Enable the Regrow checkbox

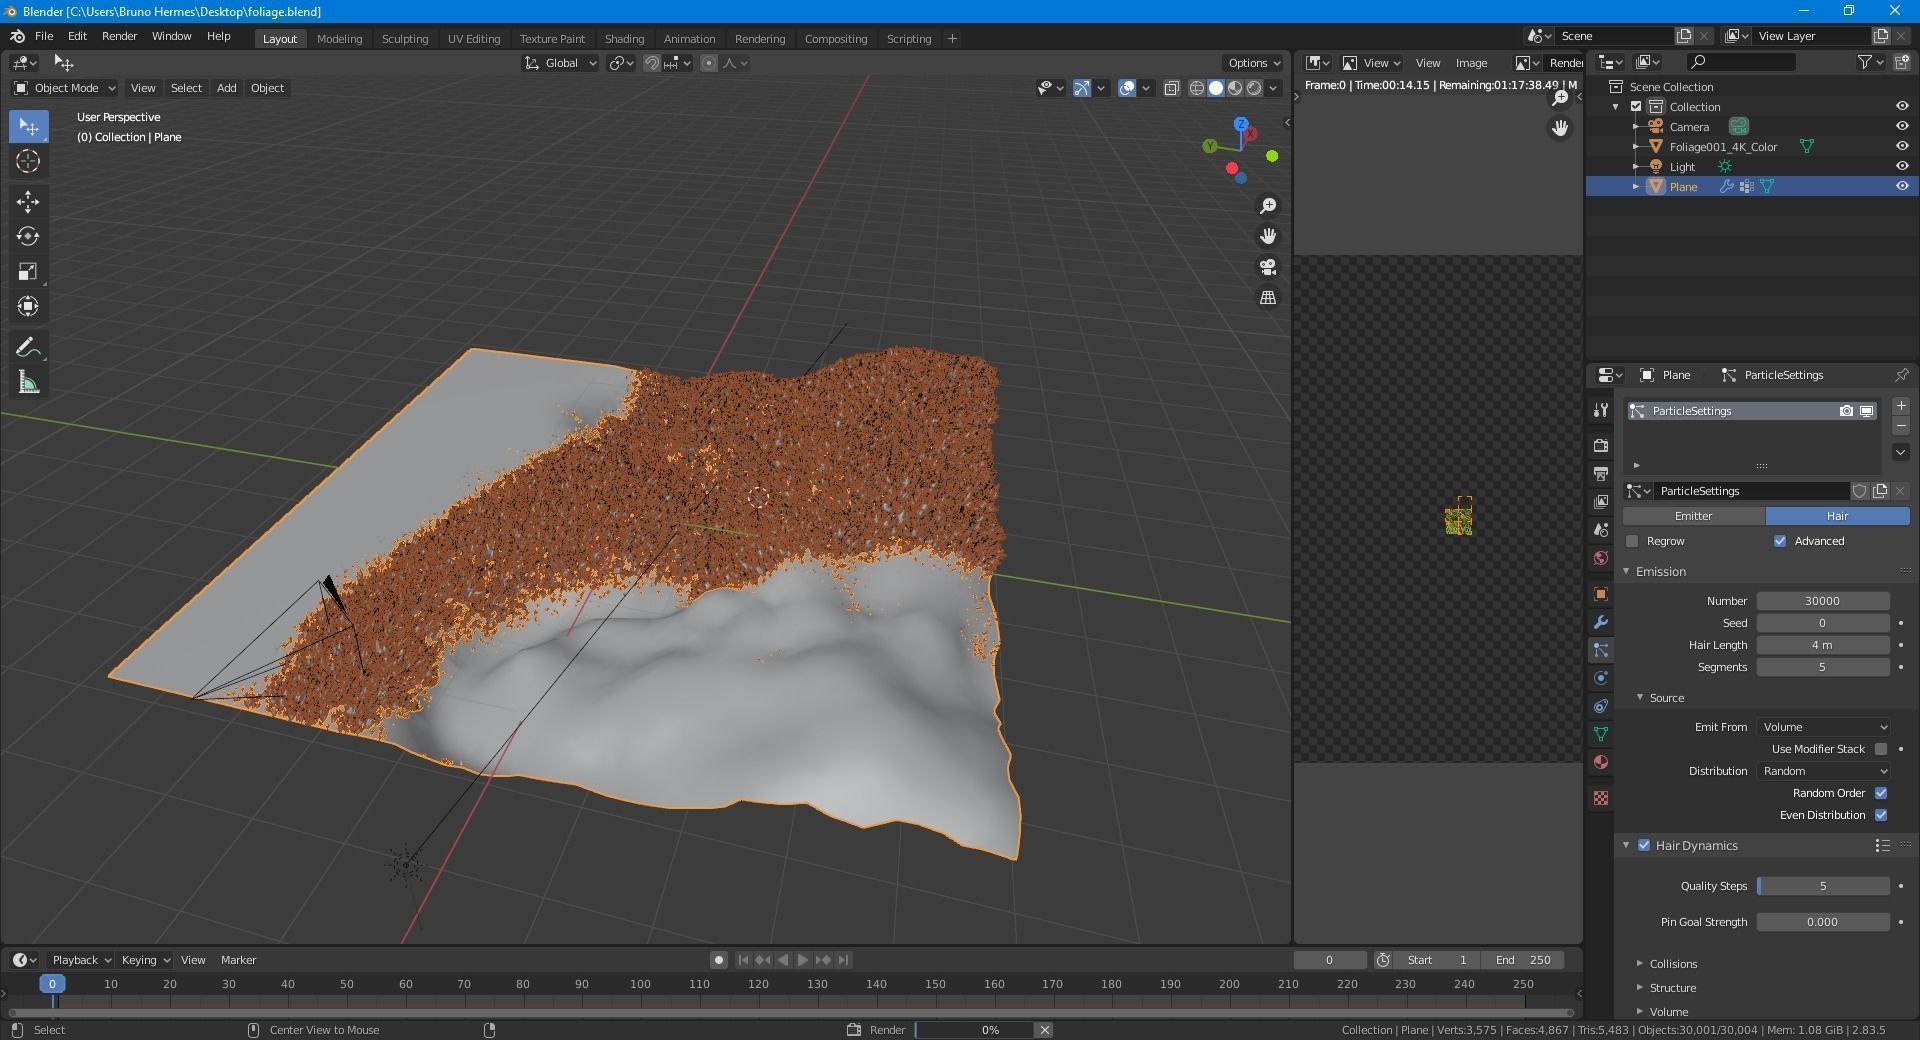pos(1633,541)
